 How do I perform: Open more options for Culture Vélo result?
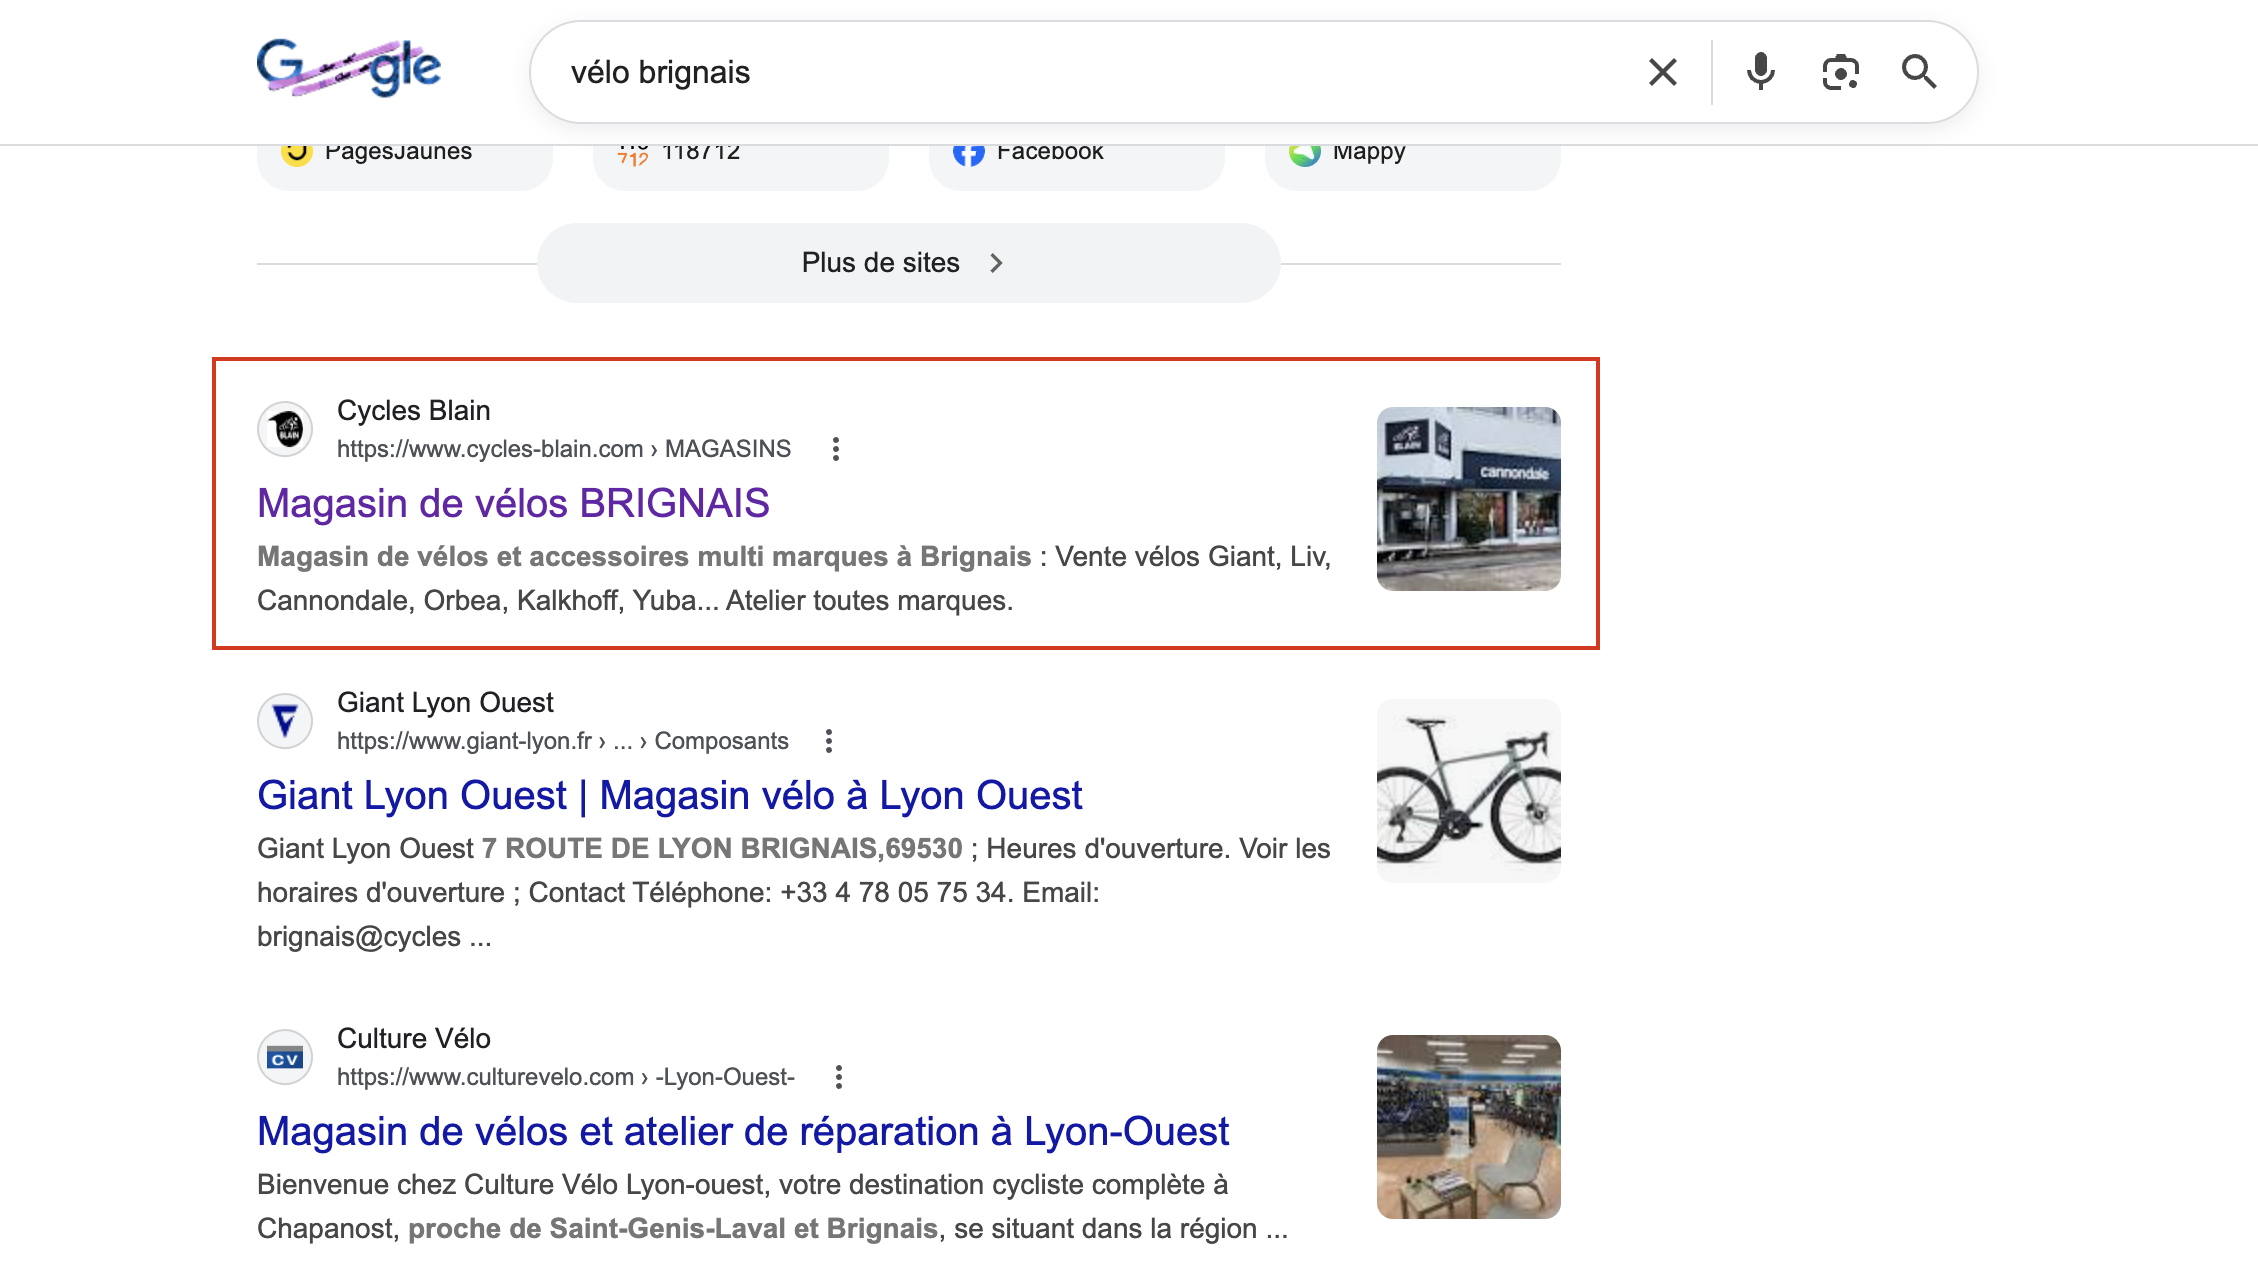839,1077
